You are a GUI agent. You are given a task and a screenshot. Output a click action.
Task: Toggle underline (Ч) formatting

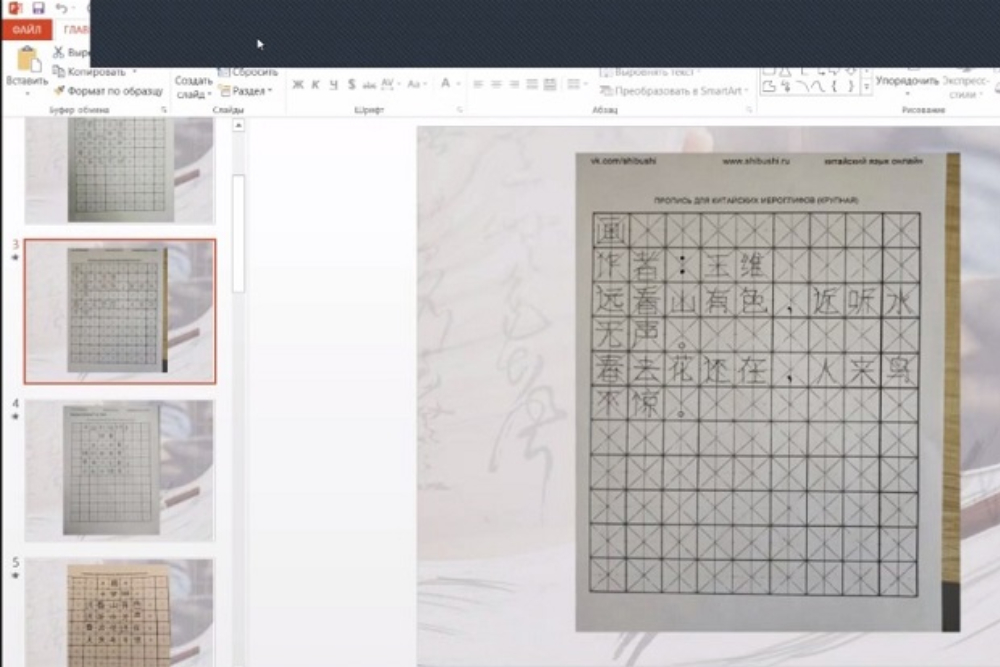click(x=334, y=84)
